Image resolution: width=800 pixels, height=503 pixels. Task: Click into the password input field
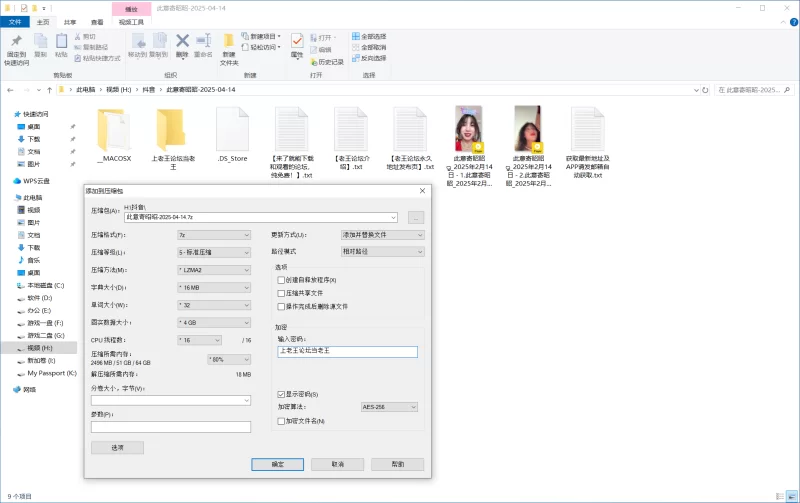pyautogui.click(x=347, y=351)
